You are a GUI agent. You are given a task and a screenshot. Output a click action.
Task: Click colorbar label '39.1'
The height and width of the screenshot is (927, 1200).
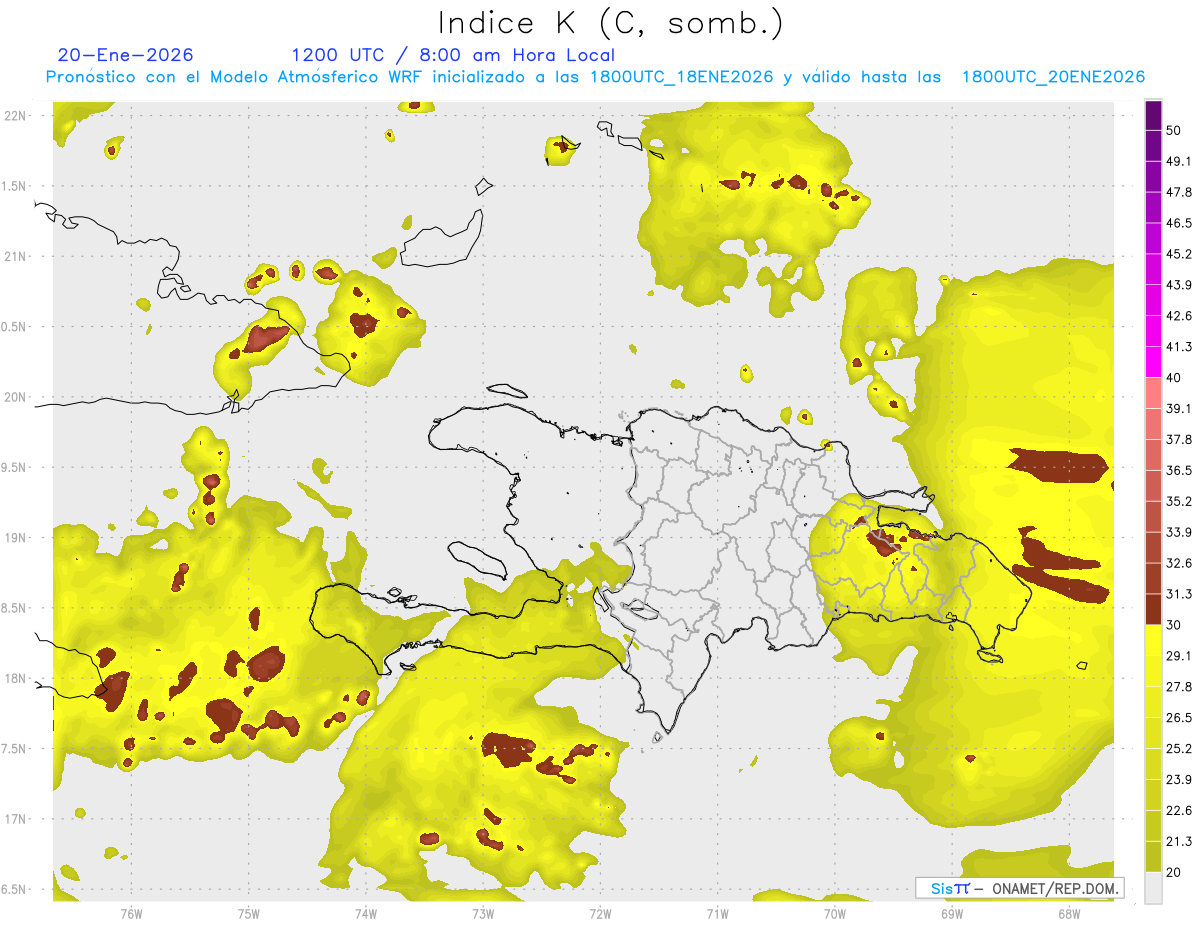pos(1180,409)
